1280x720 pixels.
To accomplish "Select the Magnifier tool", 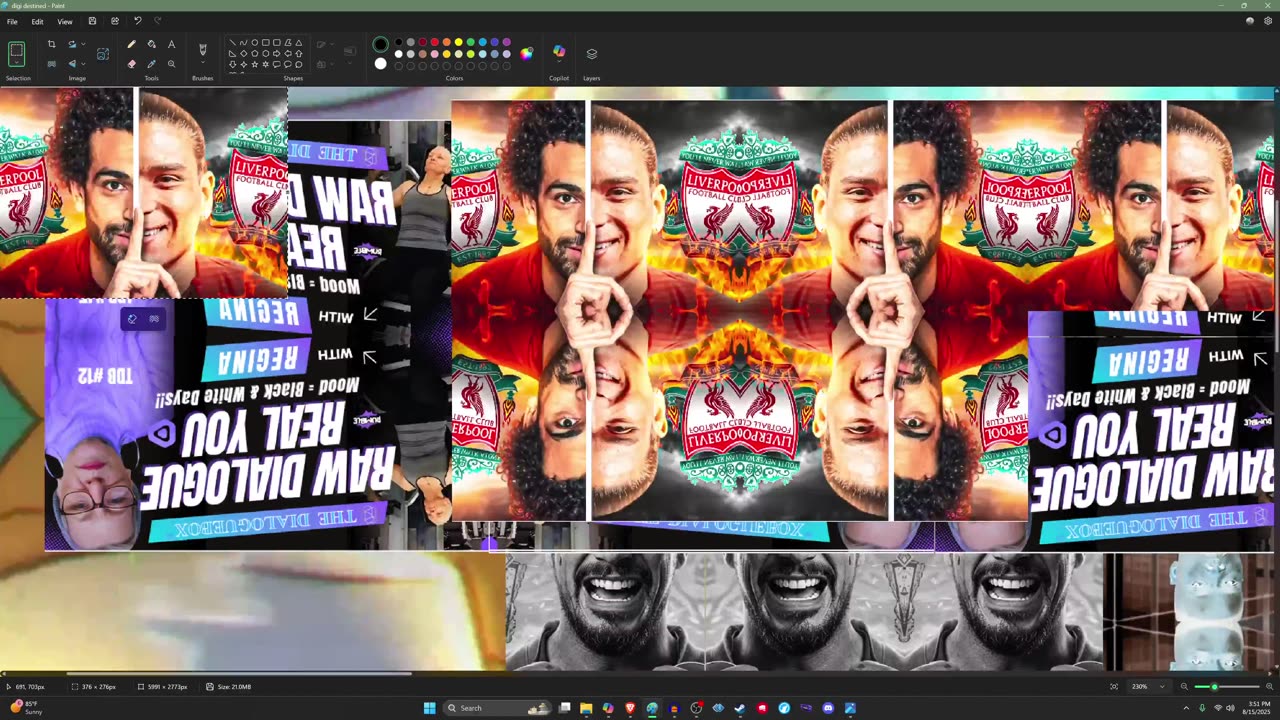I will click(x=171, y=63).
